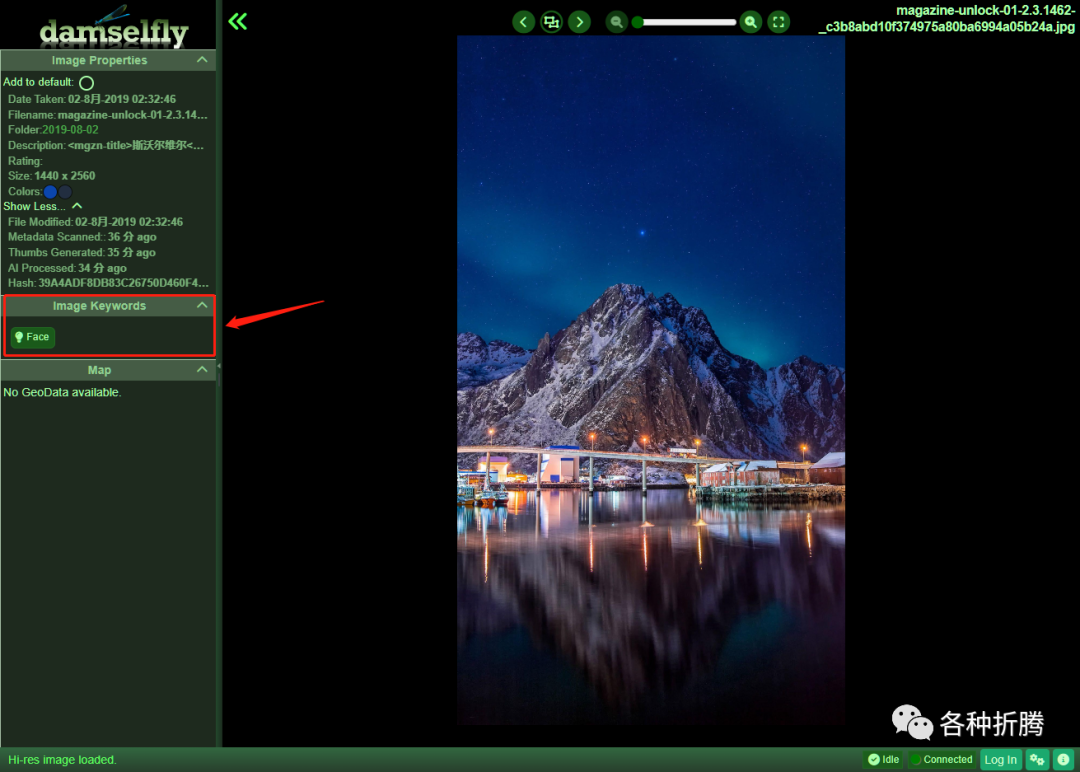This screenshot has width=1080, height=772.
Task: Click the mountain photo preview
Action: point(651,380)
